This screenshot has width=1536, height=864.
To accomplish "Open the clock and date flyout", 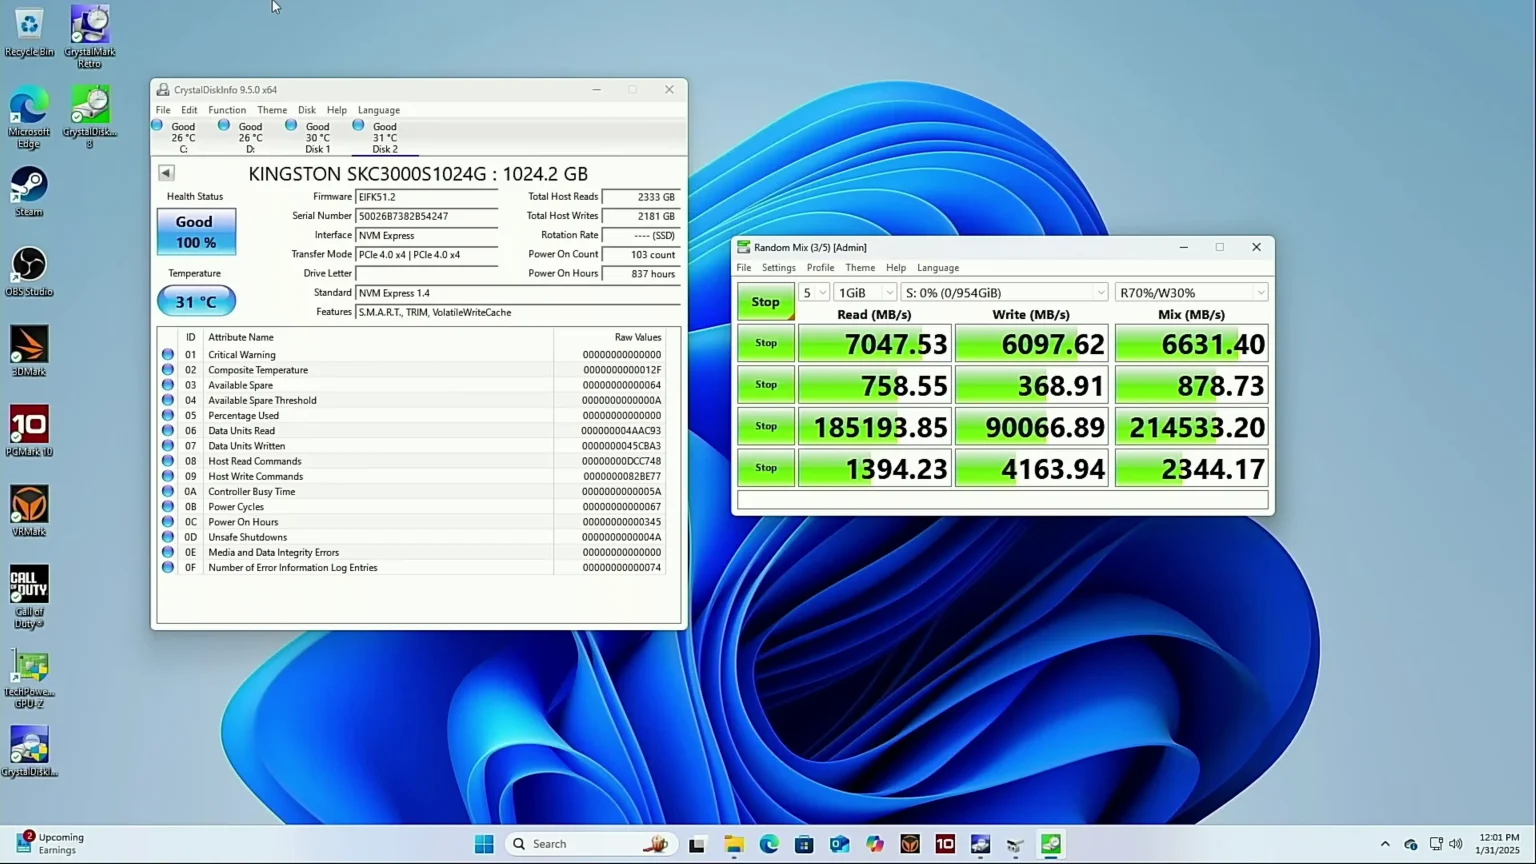I will (x=1499, y=844).
